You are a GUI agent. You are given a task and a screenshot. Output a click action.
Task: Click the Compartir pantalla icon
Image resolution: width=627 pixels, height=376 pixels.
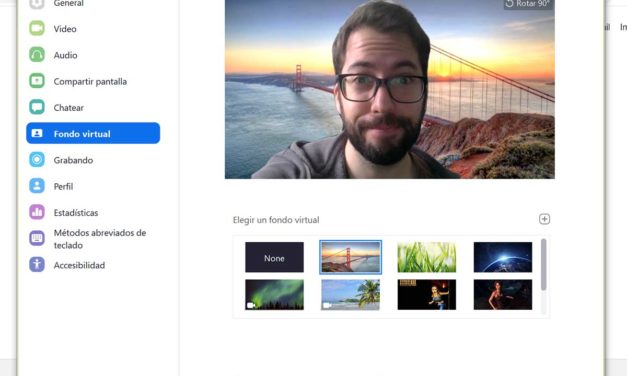click(37, 81)
